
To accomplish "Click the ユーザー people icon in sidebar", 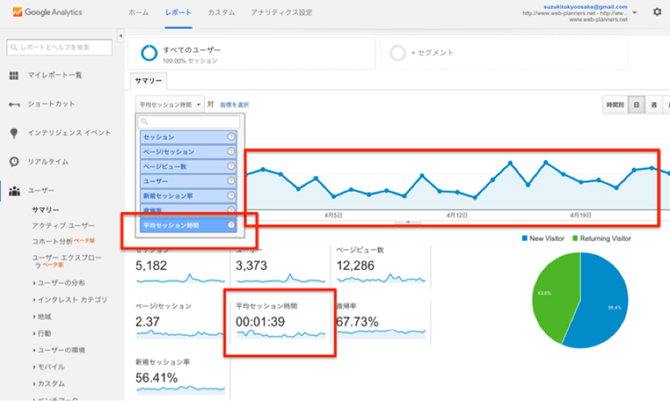I will point(14,190).
